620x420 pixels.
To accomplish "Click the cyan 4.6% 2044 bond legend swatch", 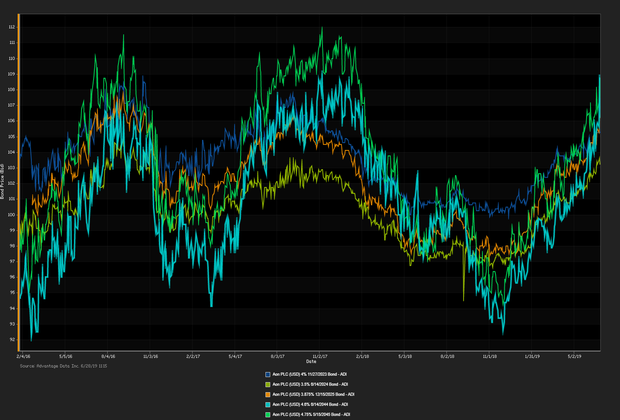I will [x=268, y=405].
